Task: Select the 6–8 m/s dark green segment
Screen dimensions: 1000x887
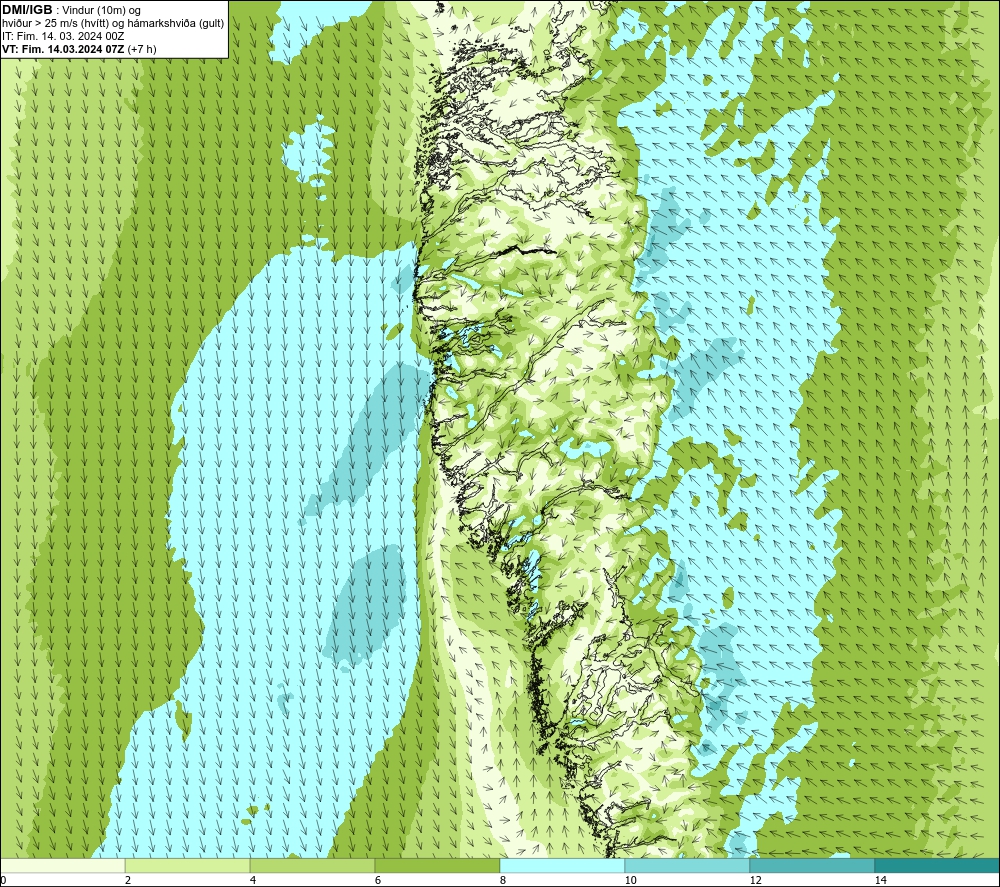Action: (x=438, y=865)
